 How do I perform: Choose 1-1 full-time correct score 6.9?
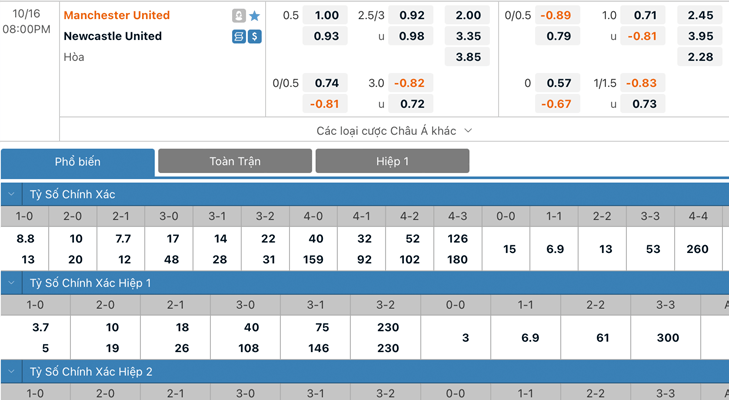point(554,249)
